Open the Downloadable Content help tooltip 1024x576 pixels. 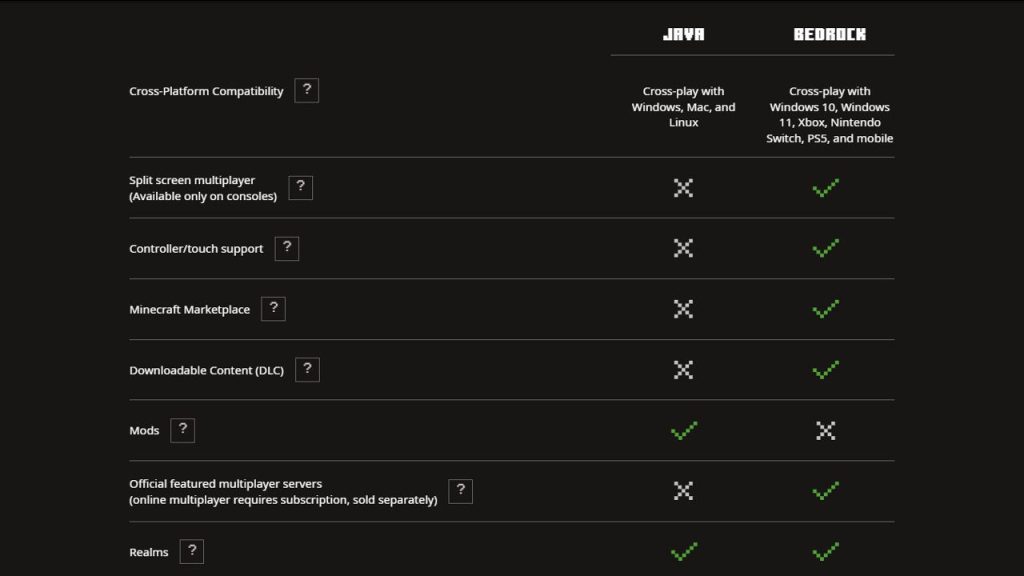307,369
